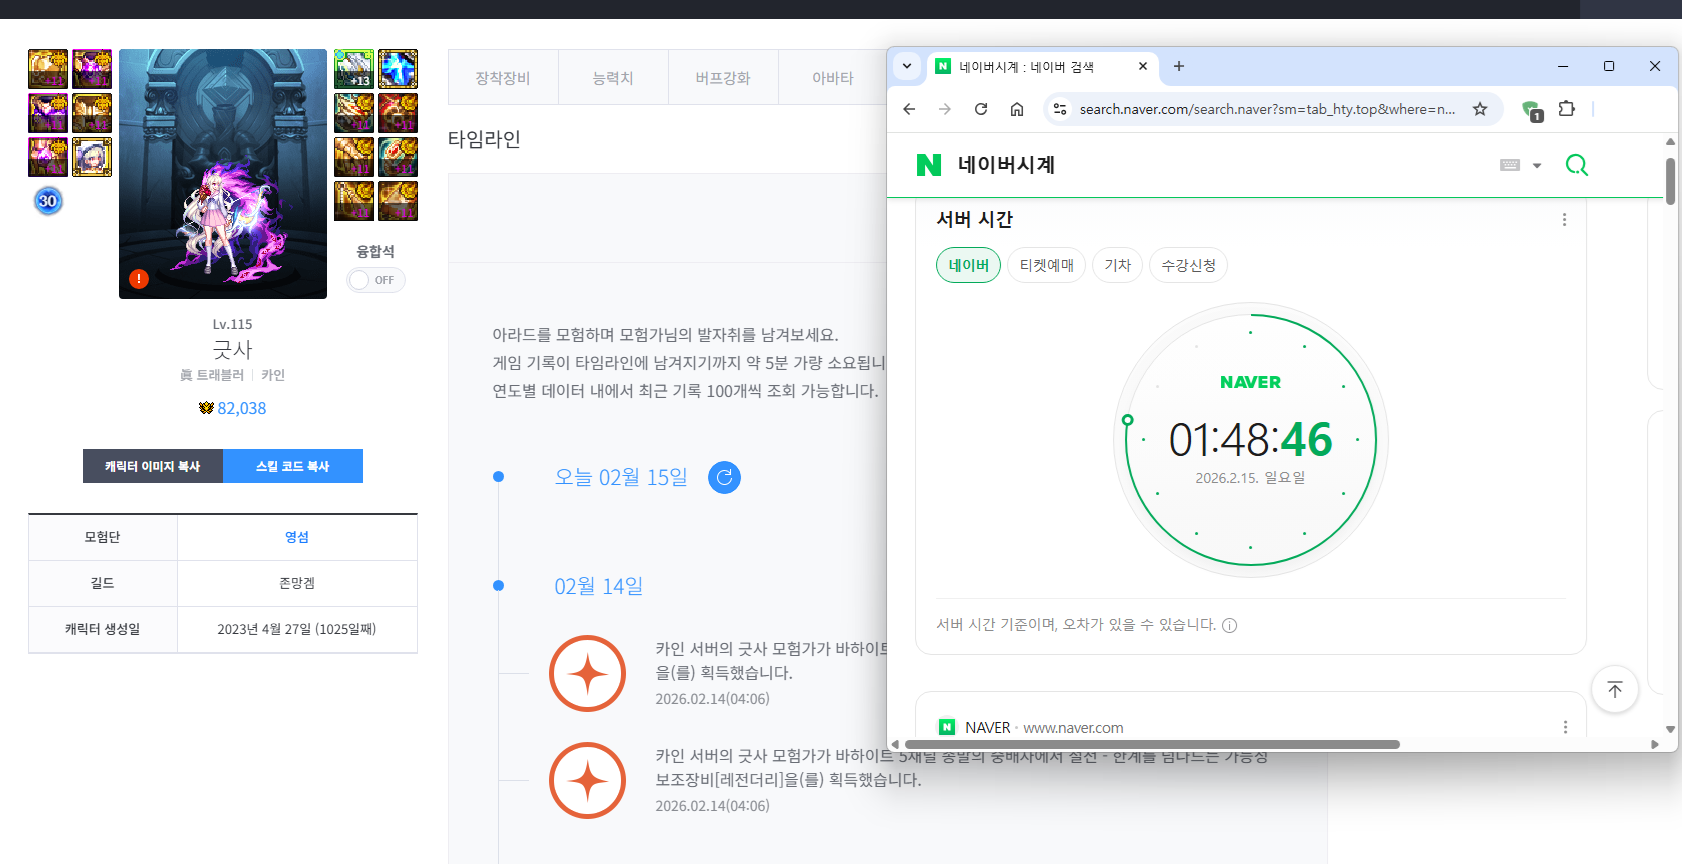Select the 네이버 server time chip
The height and width of the screenshot is (864, 1682).
tap(968, 265)
